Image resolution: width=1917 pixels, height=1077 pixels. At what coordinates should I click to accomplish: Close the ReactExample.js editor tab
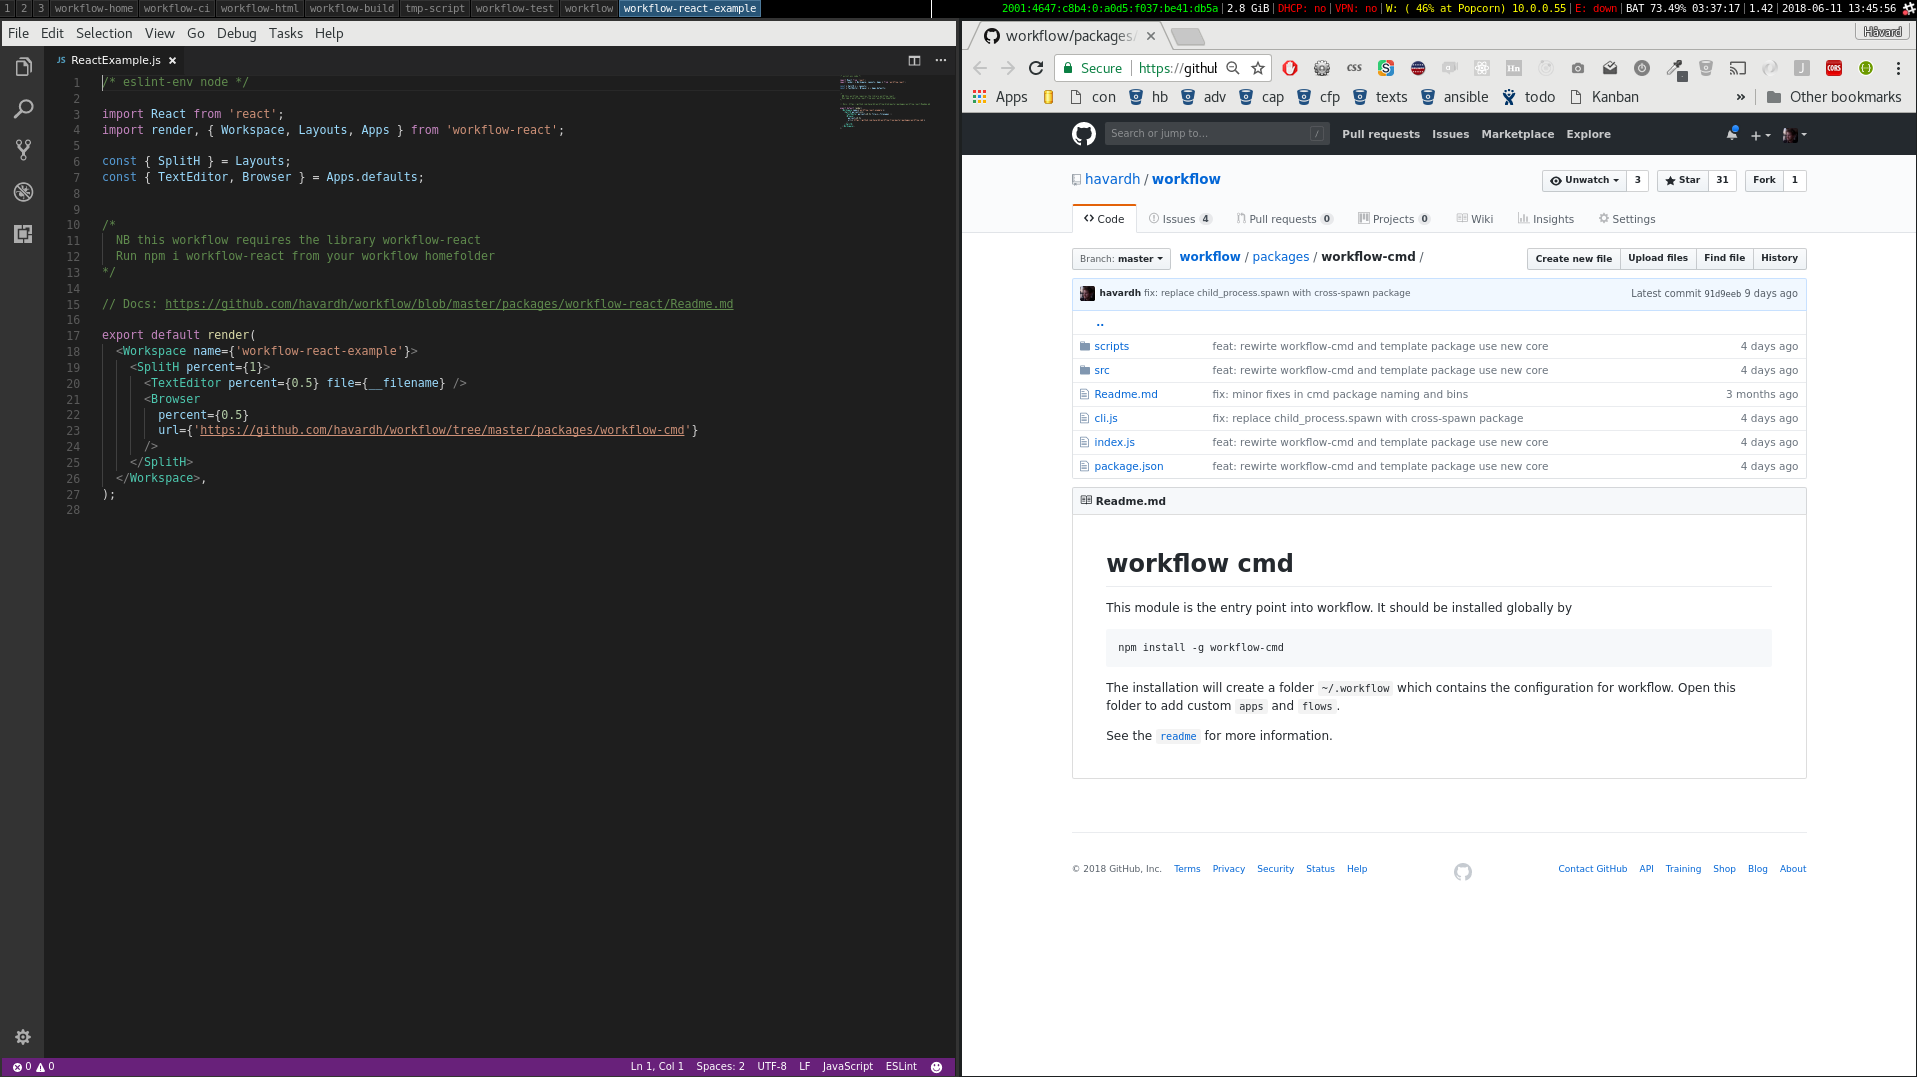[172, 60]
